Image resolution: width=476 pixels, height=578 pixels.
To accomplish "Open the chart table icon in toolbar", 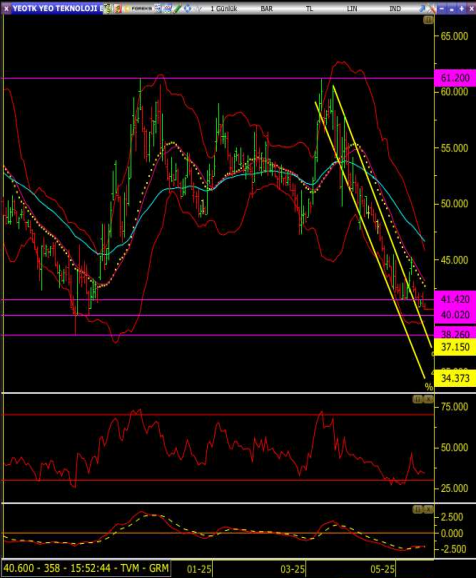I will tap(158, 8).
